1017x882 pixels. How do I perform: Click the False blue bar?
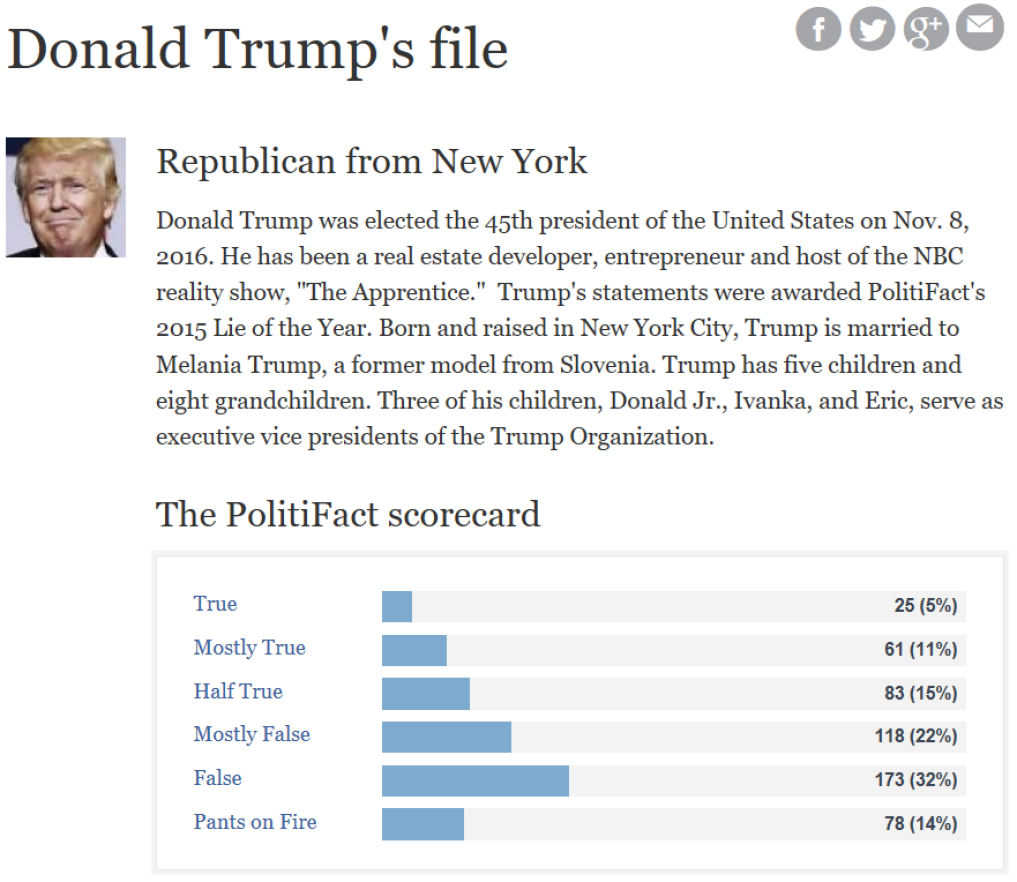click(475, 781)
